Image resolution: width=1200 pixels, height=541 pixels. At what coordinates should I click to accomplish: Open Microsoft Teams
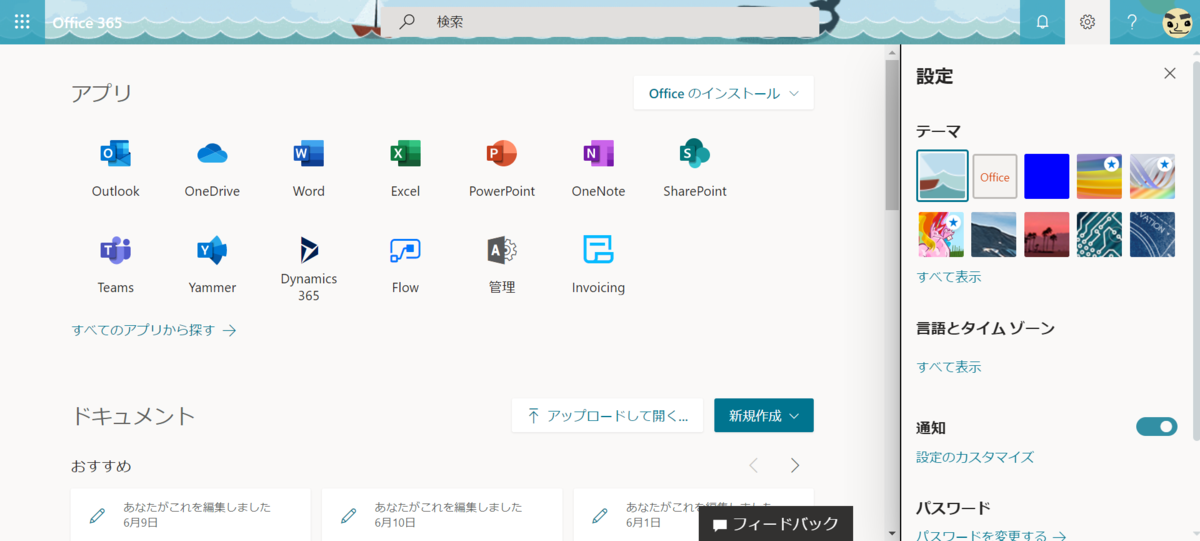point(115,263)
